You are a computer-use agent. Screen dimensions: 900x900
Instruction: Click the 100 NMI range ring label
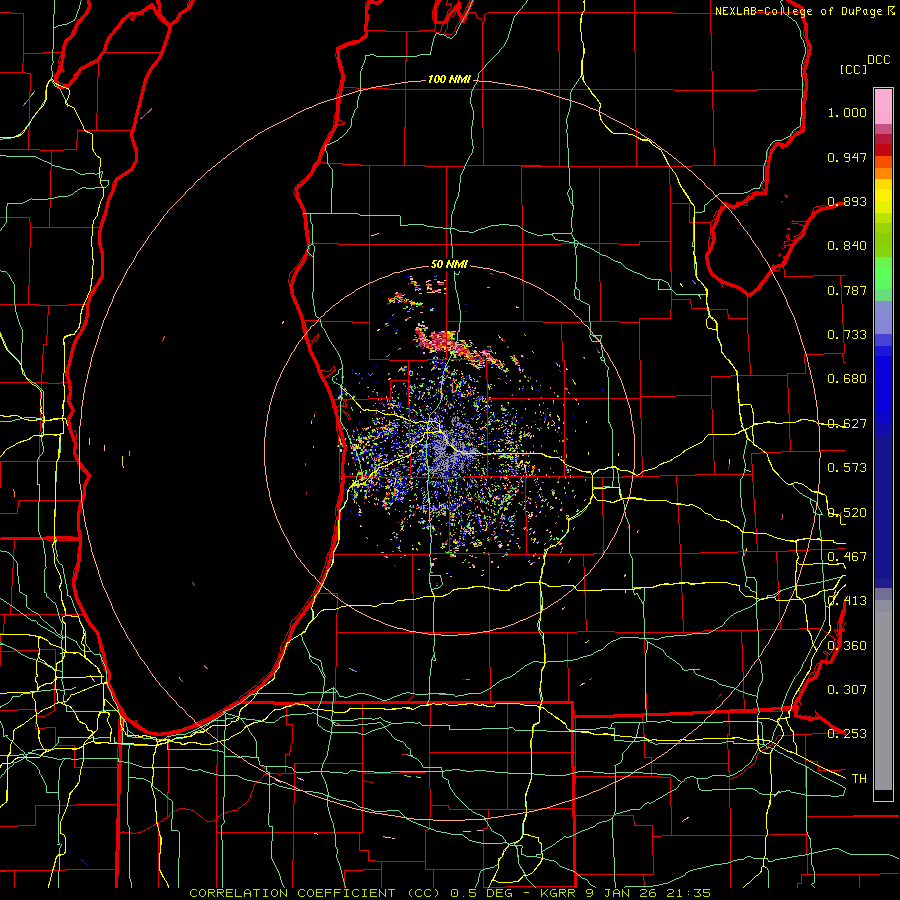click(x=449, y=79)
